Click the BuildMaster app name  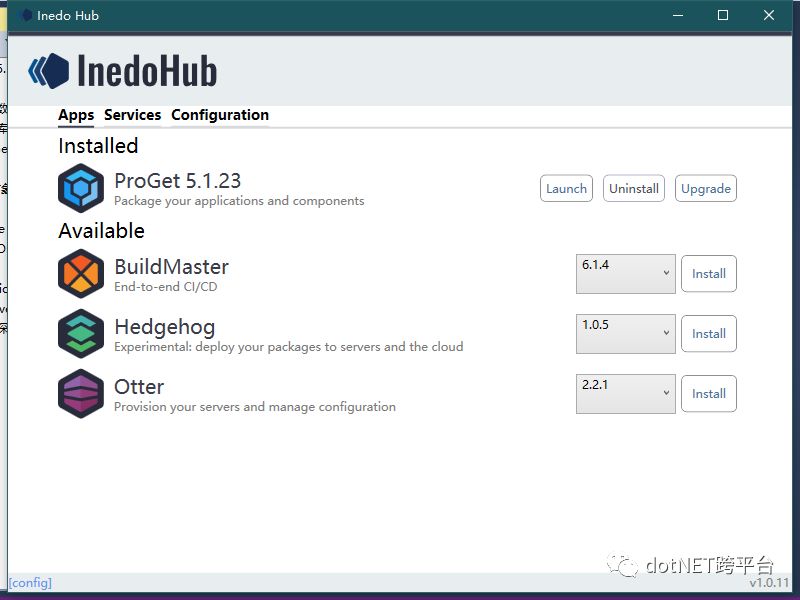pos(171,267)
